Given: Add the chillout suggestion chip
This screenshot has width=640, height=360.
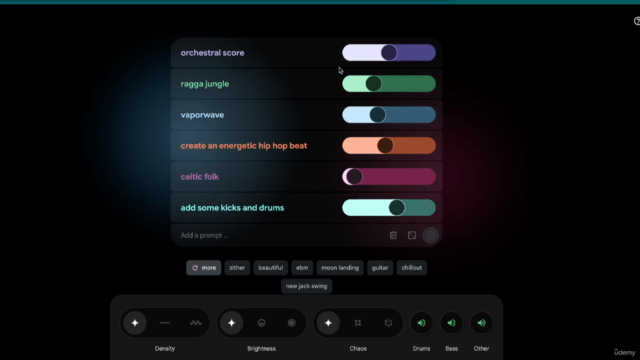Looking at the screenshot, I should (411, 268).
